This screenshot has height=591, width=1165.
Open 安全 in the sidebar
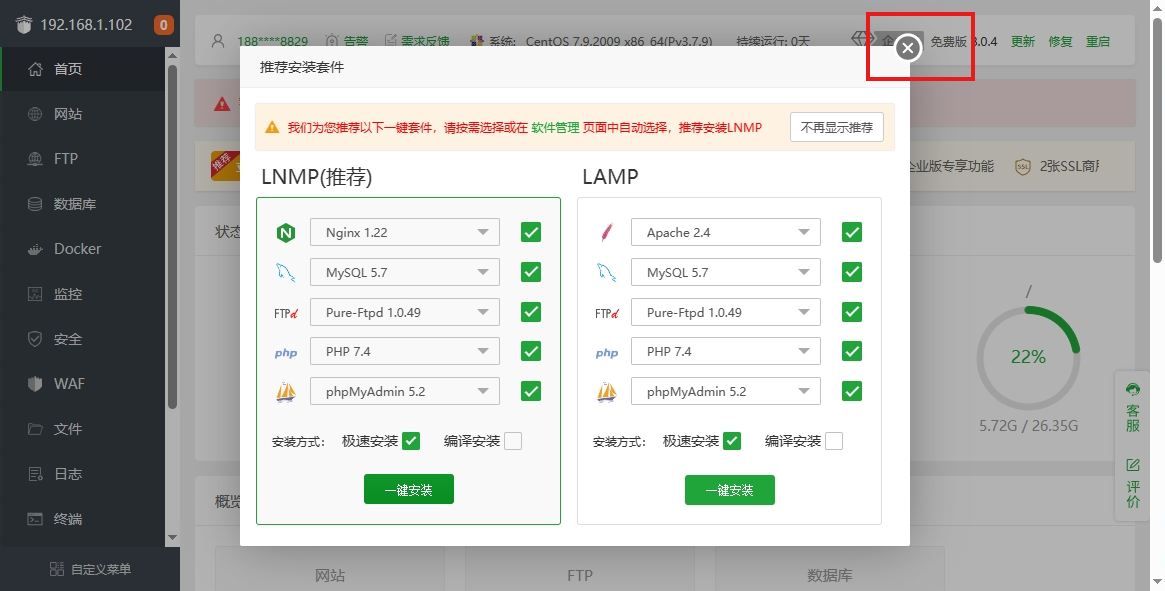(x=82, y=339)
